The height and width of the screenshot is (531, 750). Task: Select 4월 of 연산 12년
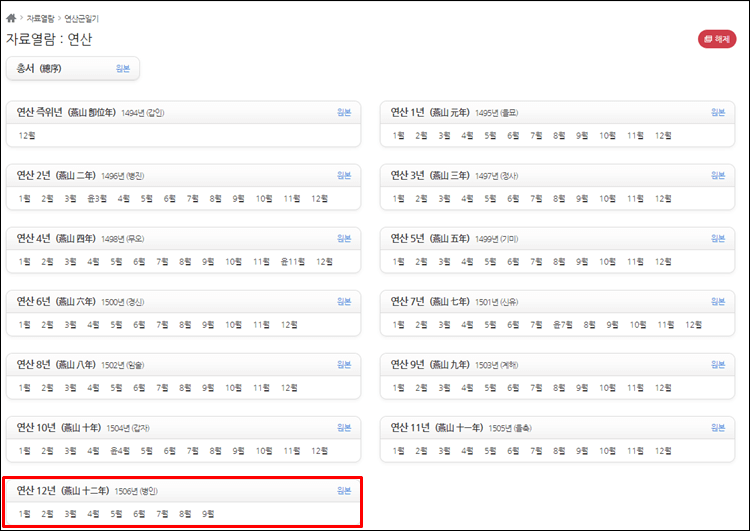tap(93, 514)
